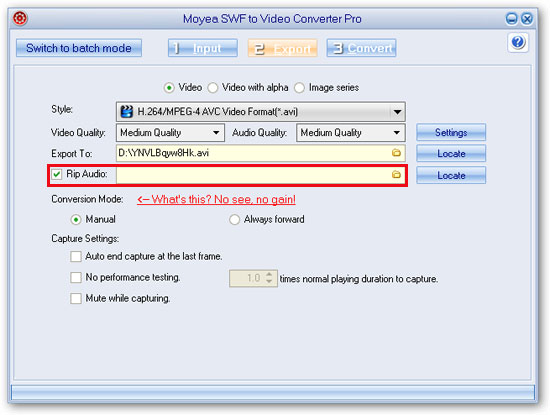Open the What's this conversion mode link
This screenshot has width=550, height=415.
216,199
